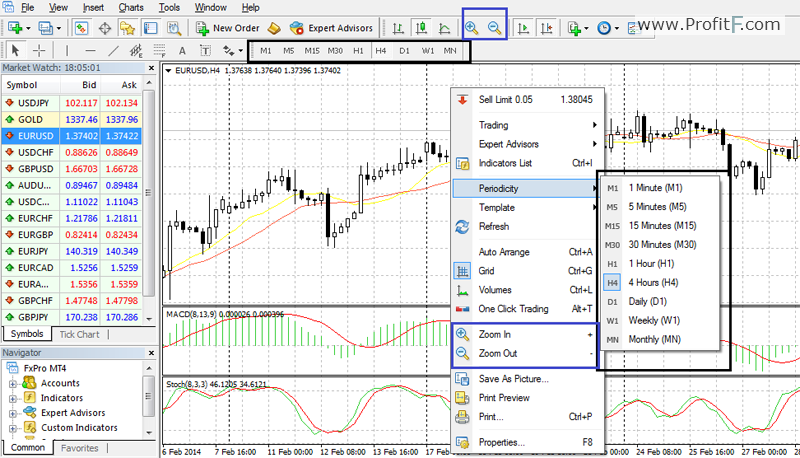Expand Custom Indicators node in Navigator

click(13, 428)
